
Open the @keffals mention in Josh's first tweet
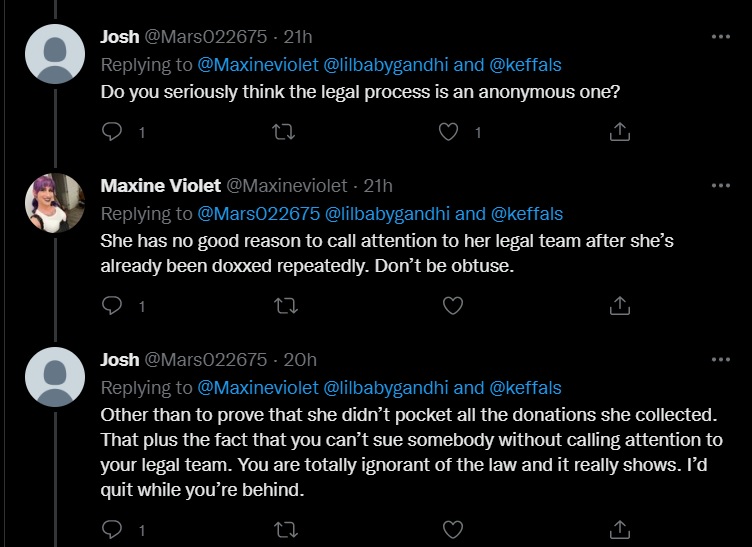click(x=525, y=65)
